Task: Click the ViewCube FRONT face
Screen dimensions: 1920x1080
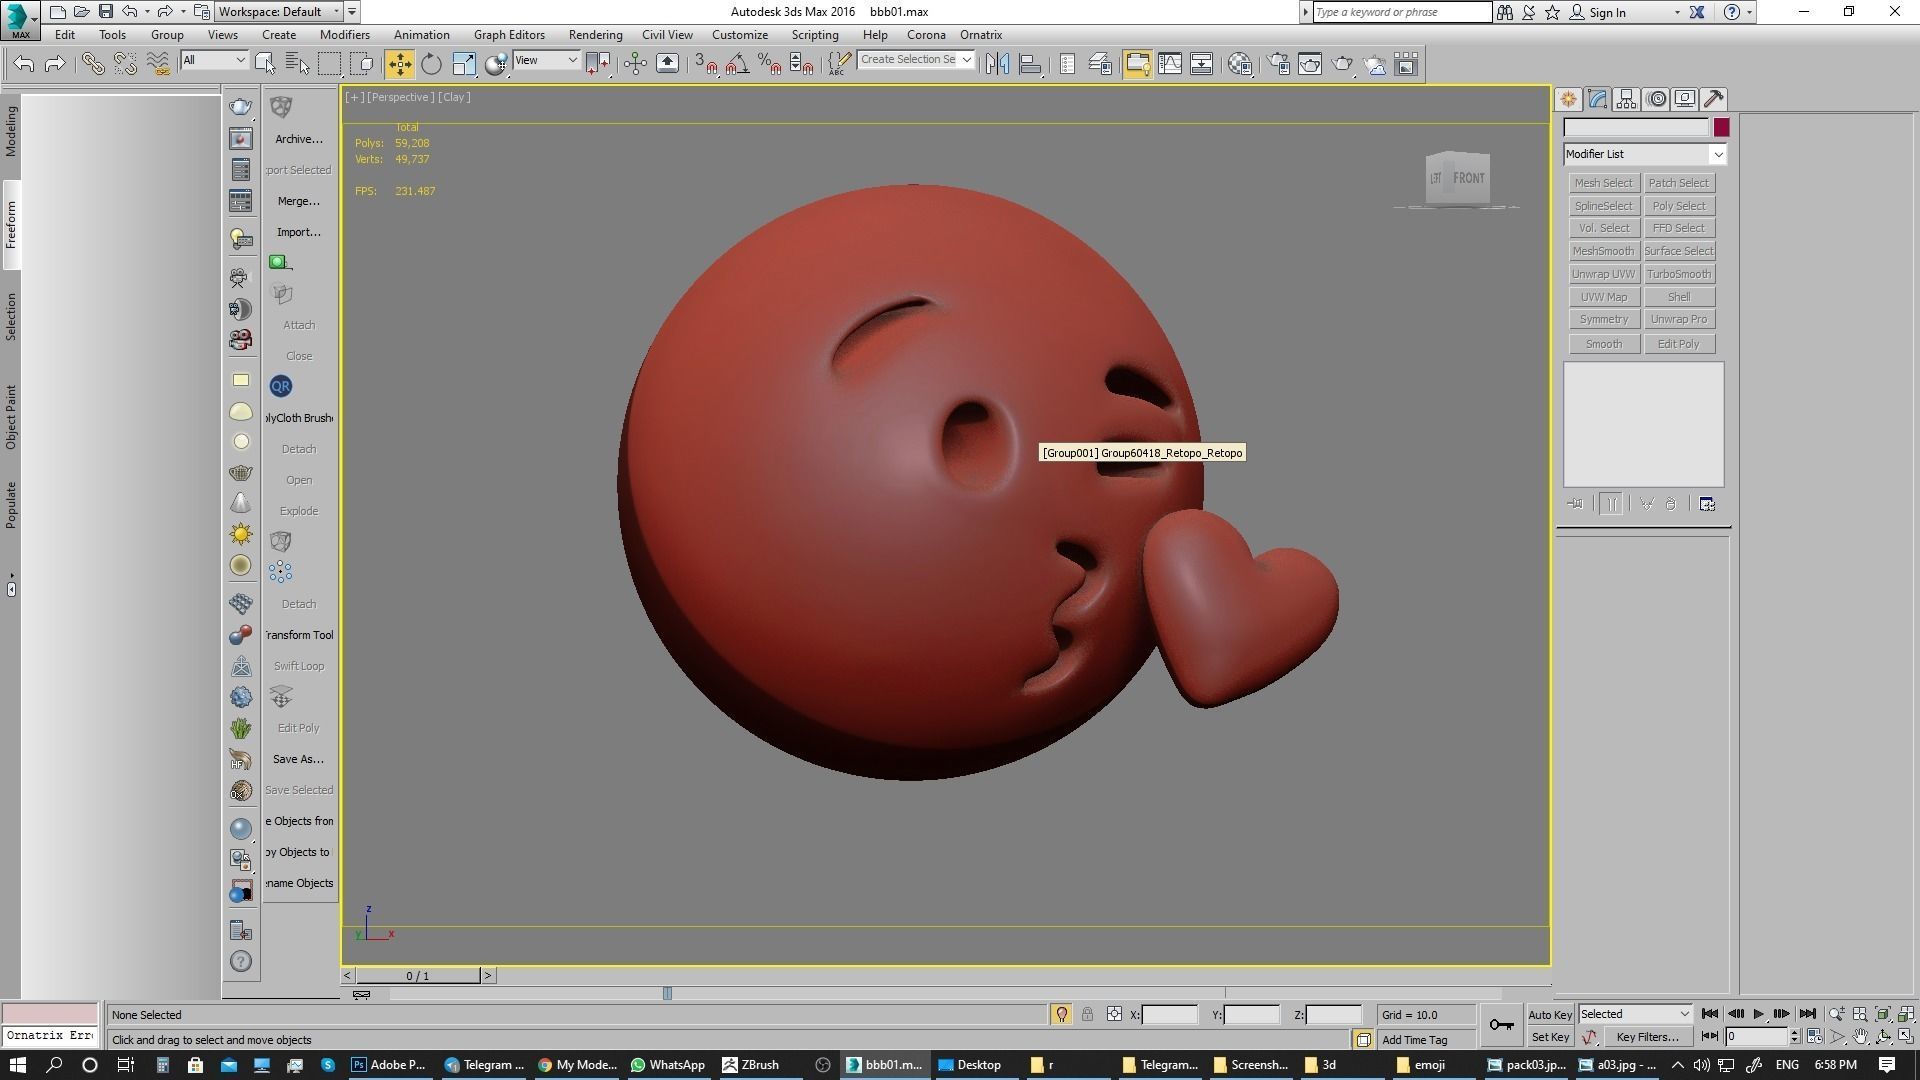Action: tap(1468, 178)
